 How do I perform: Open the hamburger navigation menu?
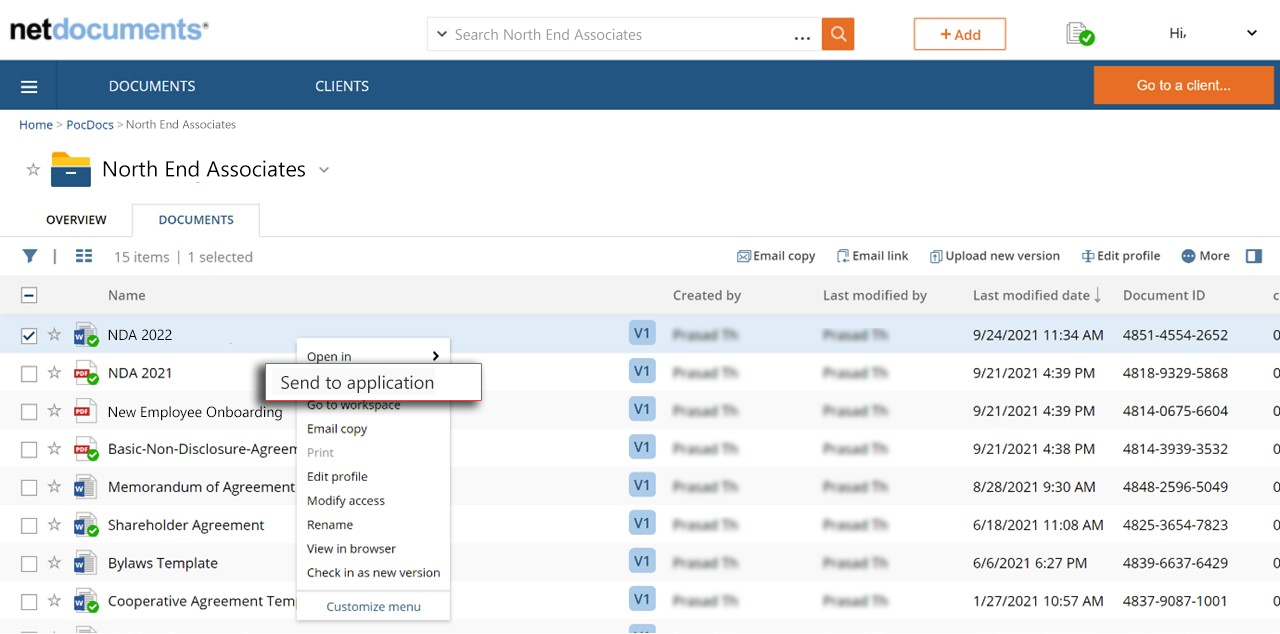pyautogui.click(x=29, y=87)
